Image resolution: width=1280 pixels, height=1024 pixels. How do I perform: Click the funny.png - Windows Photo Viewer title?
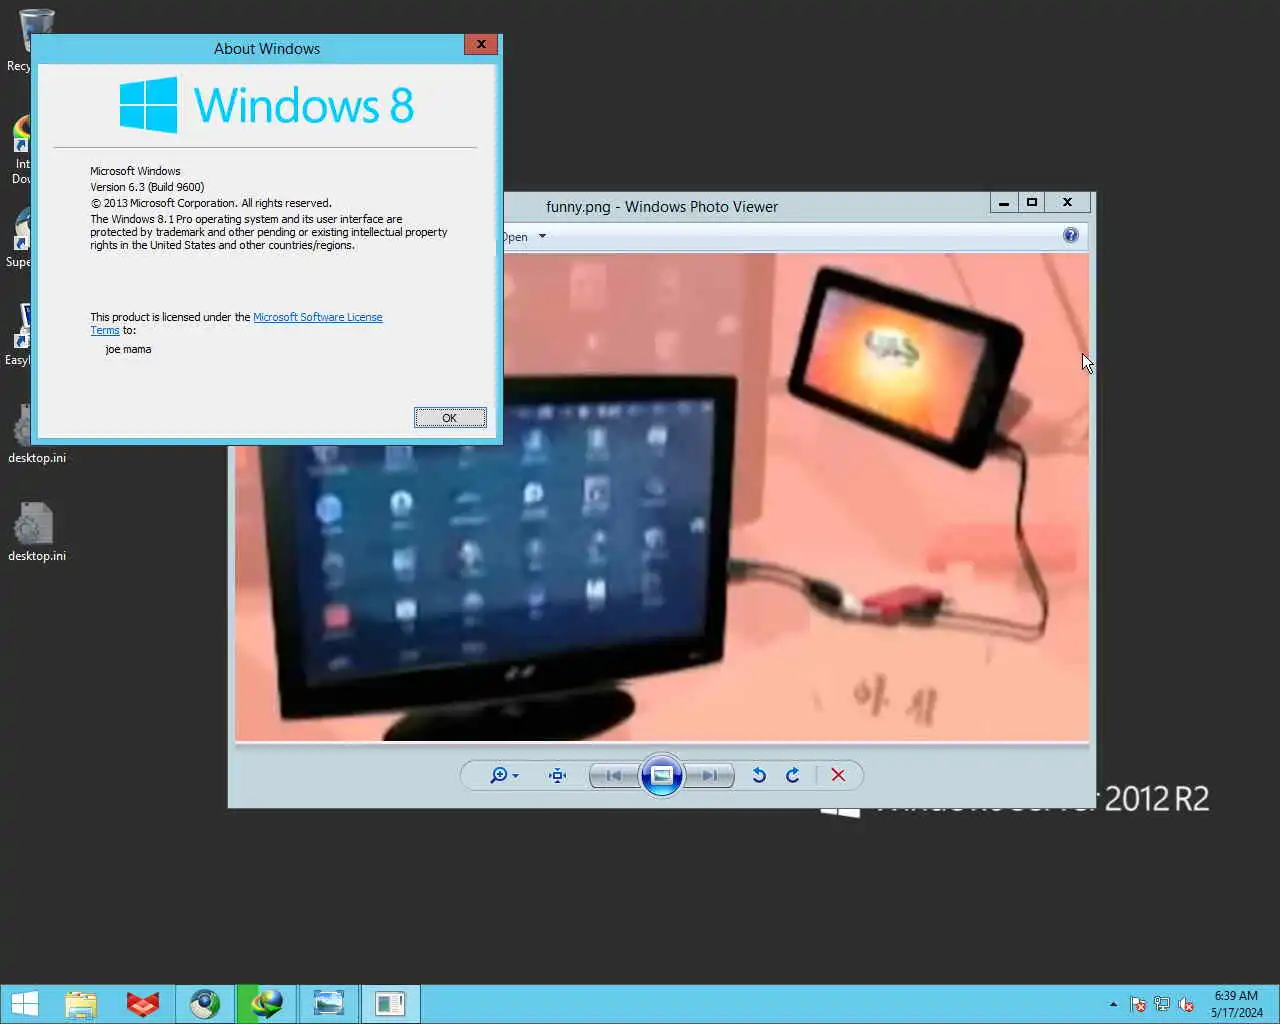point(662,207)
